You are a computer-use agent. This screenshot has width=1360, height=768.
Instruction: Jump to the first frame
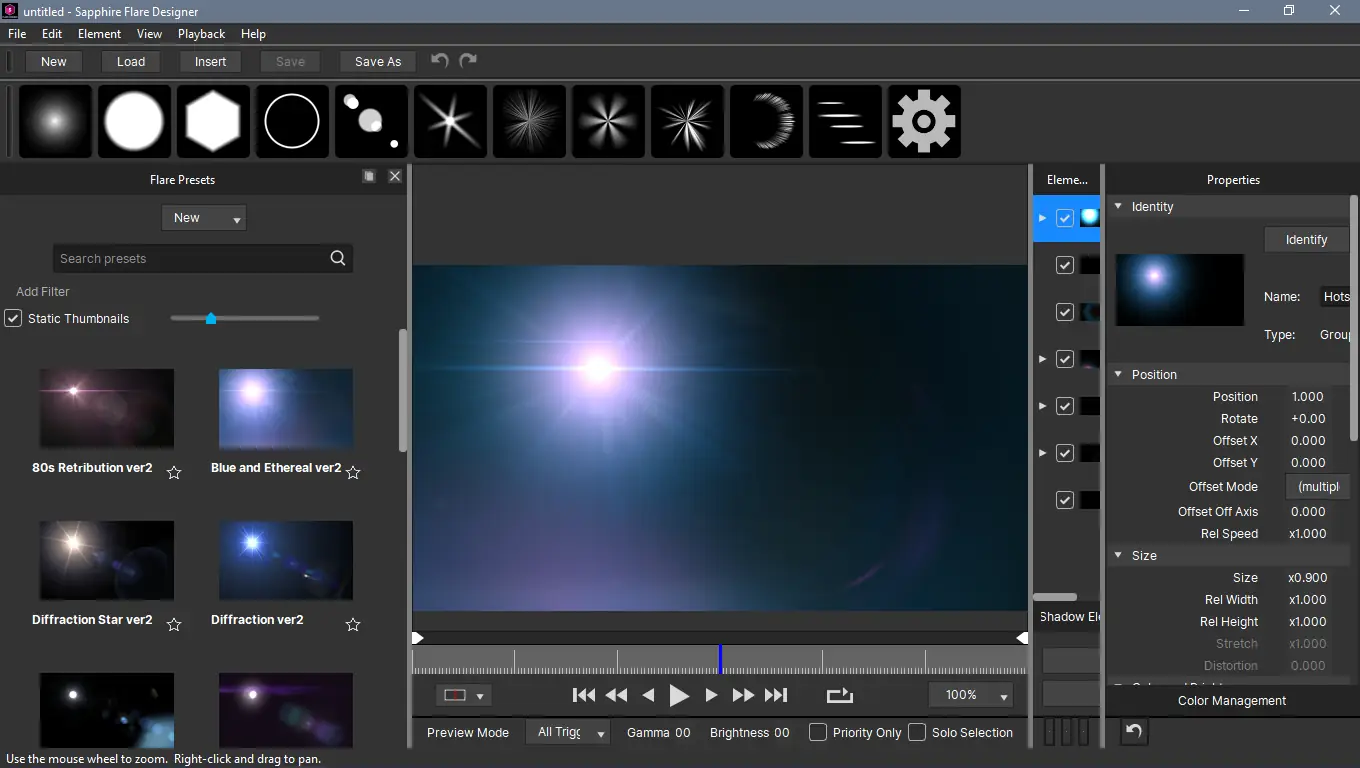(584, 695)
